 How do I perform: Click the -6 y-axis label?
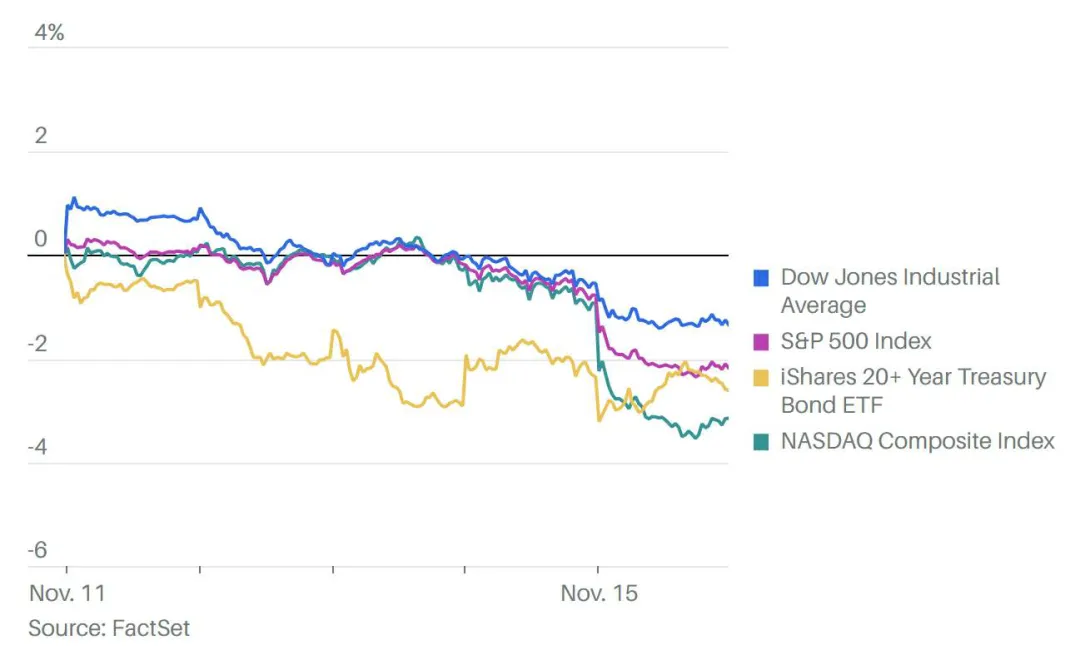coord(38,550)
